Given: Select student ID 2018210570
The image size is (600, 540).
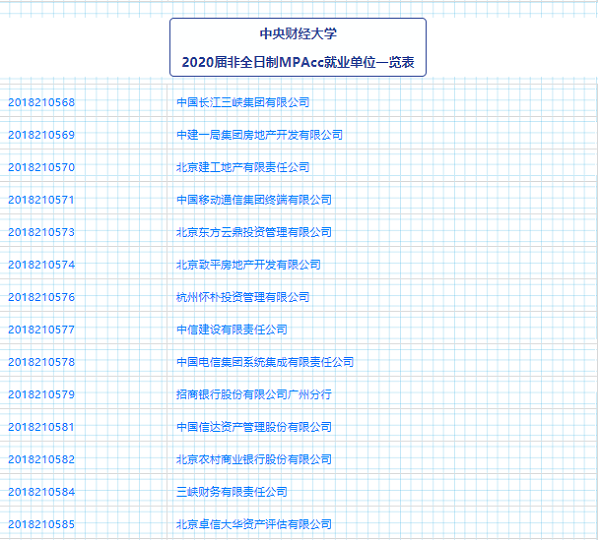Looking at the screenshot, I should point(41,167).
